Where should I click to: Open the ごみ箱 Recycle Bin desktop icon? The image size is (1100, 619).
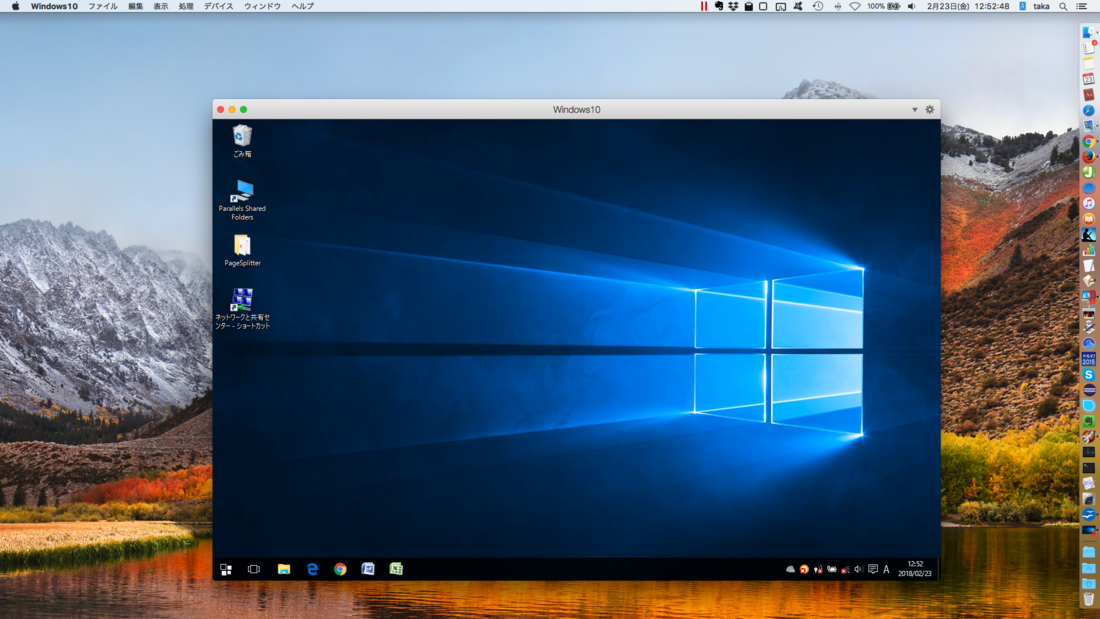tap(242, 140)
